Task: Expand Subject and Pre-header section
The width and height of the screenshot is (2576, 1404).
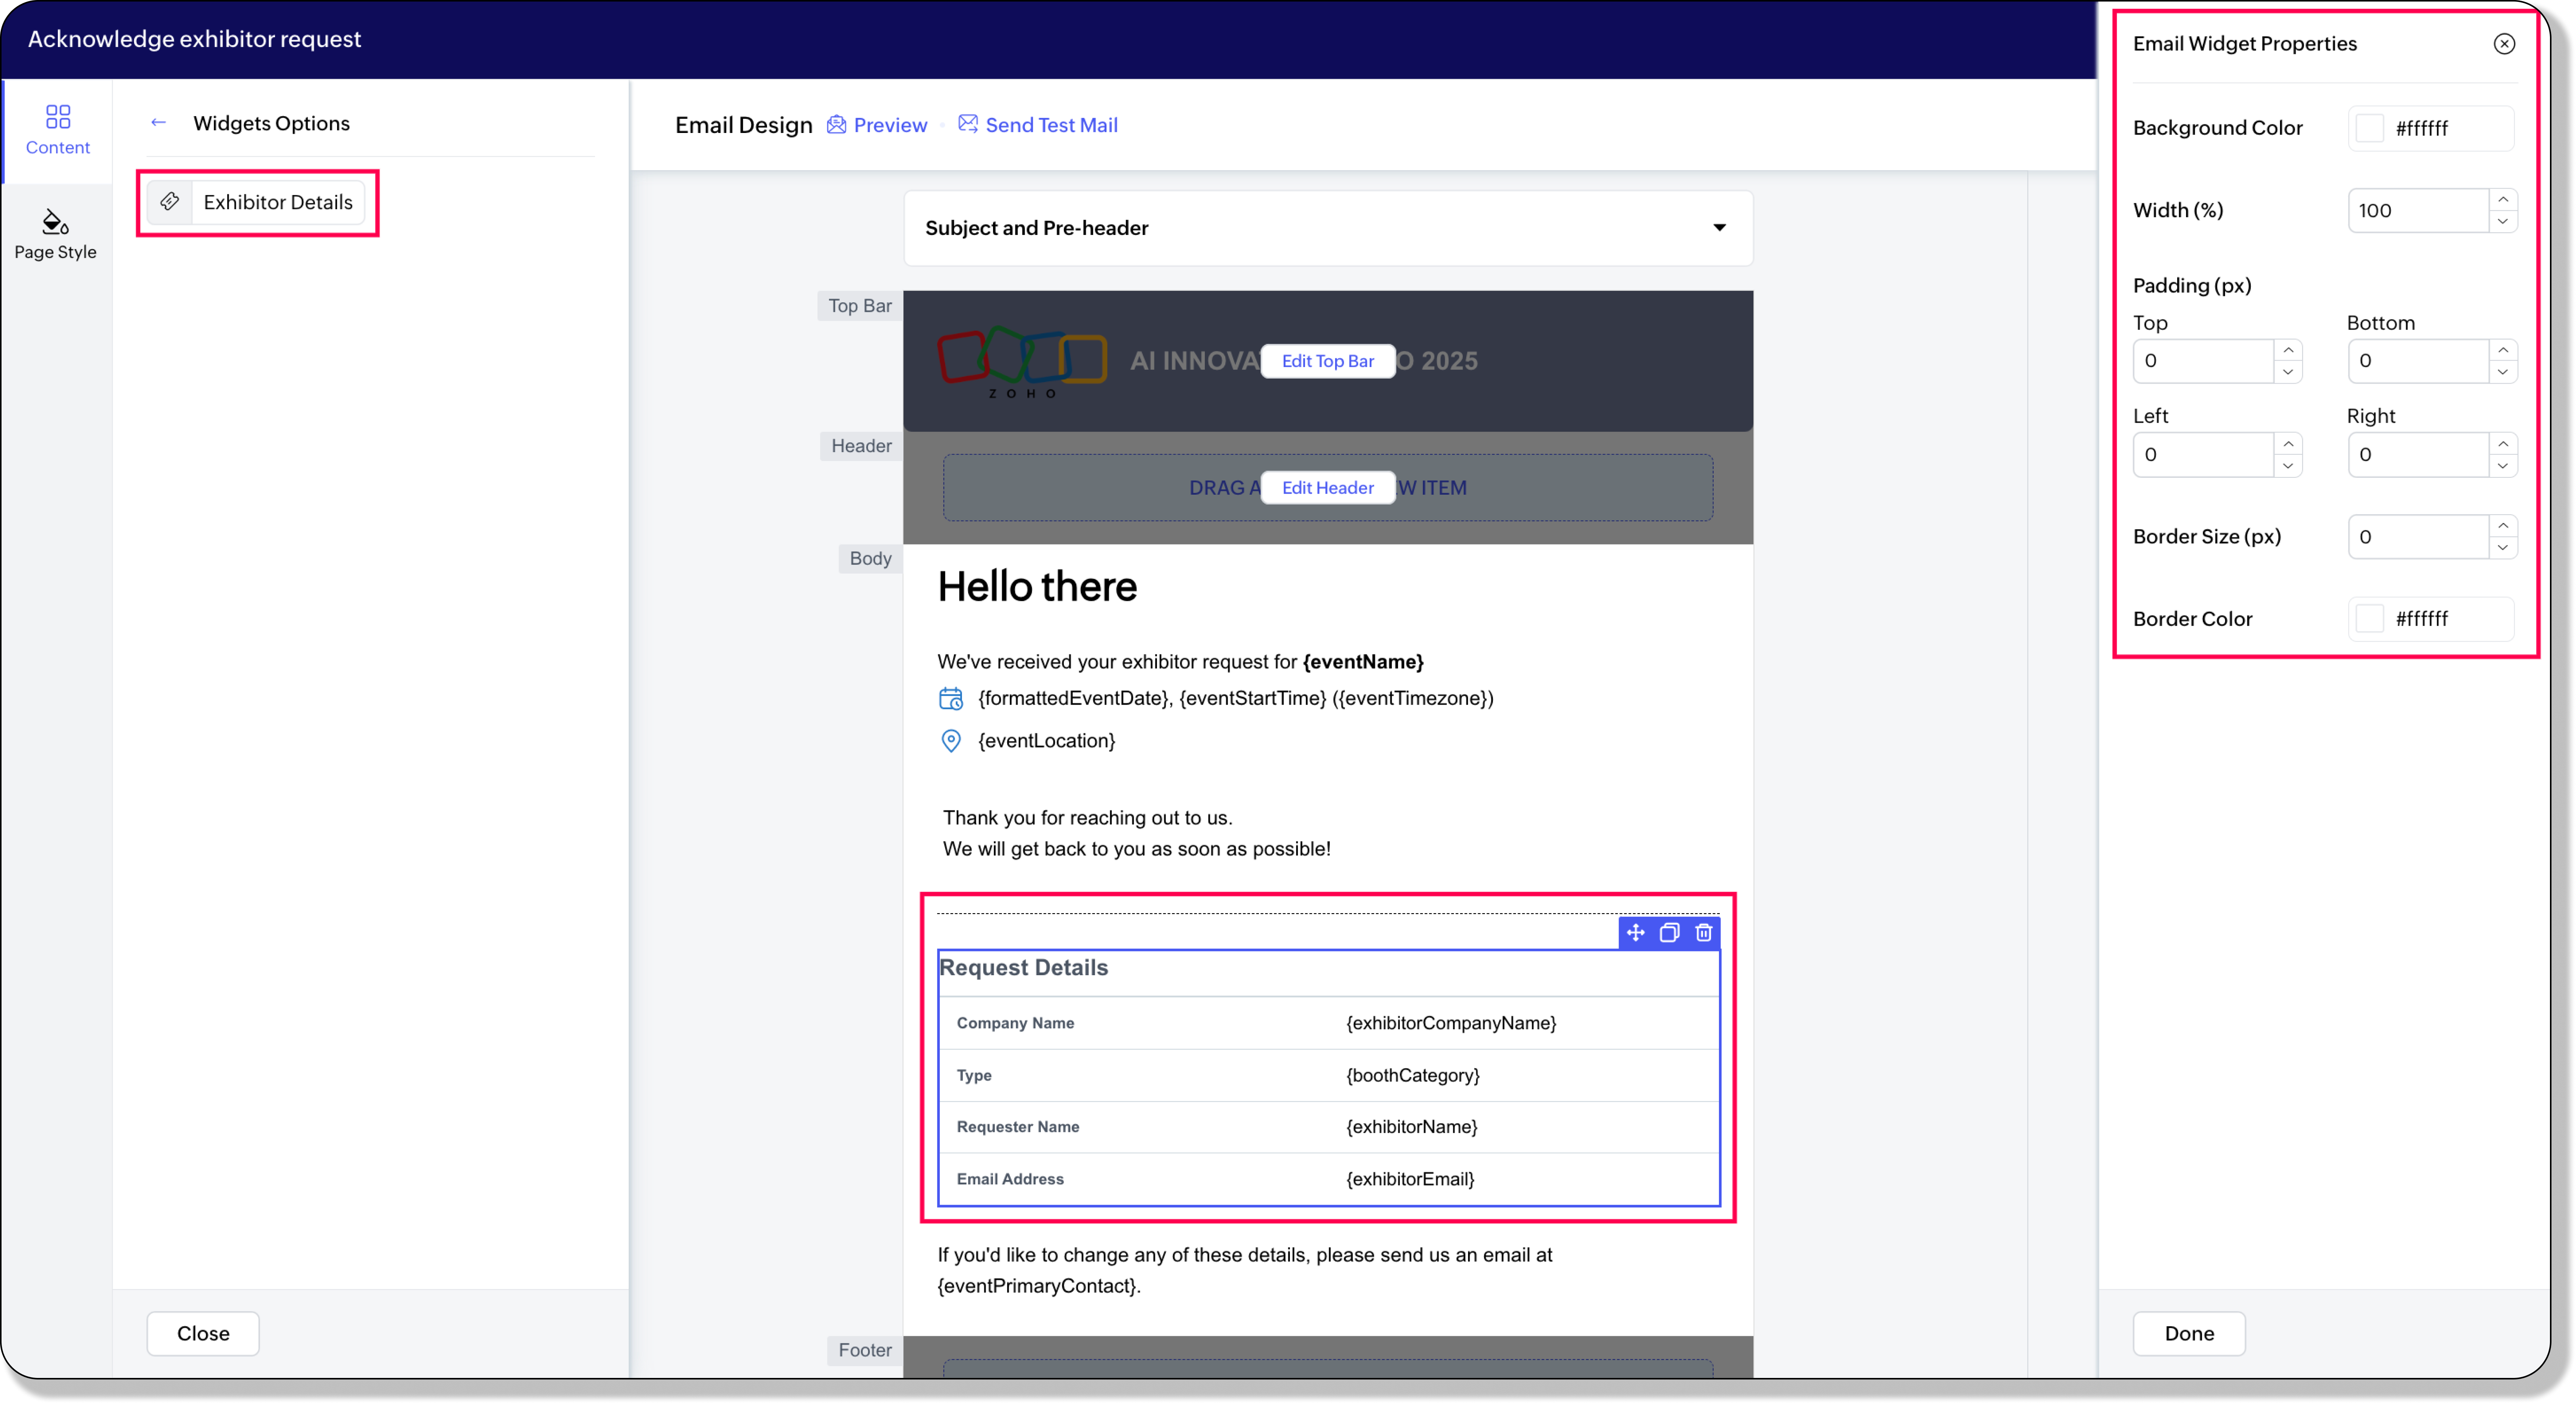Action: pos(1328,228)
